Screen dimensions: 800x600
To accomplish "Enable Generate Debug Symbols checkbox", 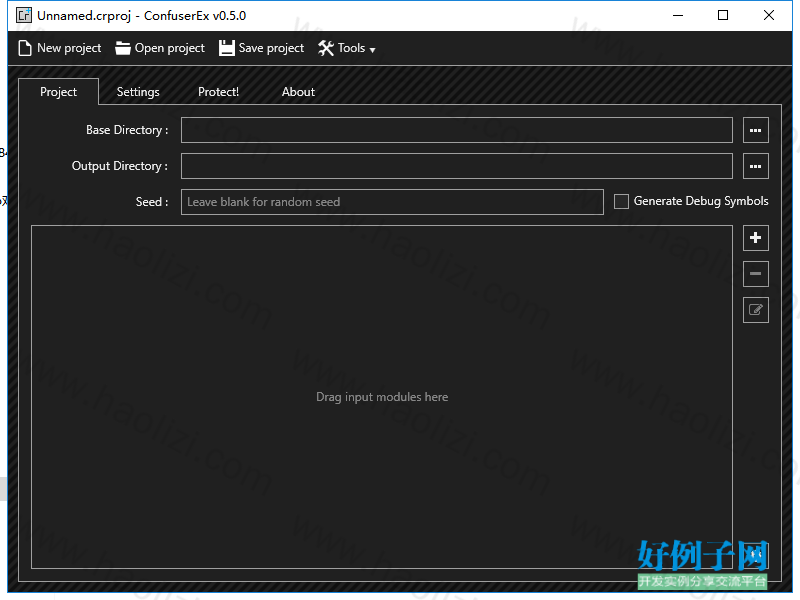I will 621,202.
